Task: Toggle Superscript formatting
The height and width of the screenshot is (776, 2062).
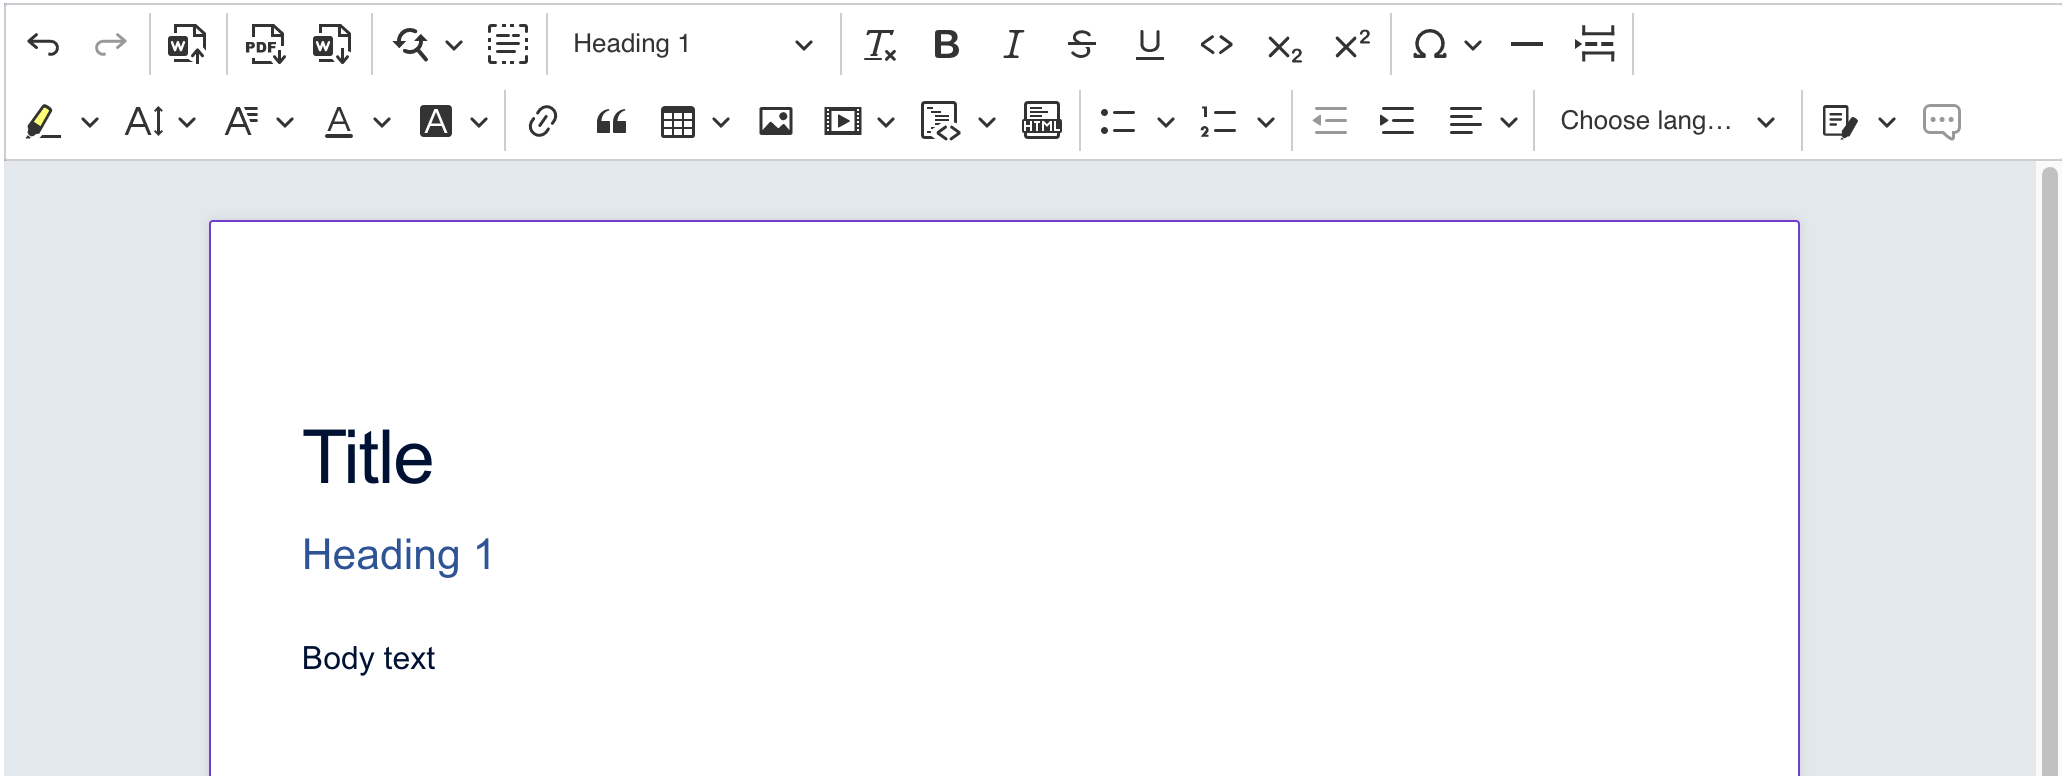Action: (1352, 43)
